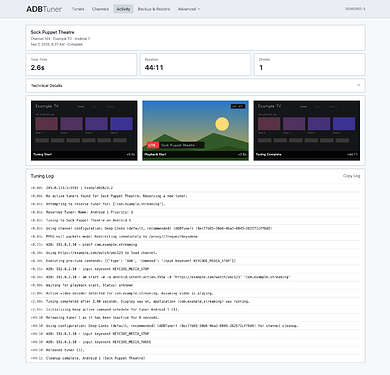Viewport: 390px width, 375px height.
Task: Click the 'Using channel configuration: Deep Links' log line
Action: point(195,228)
